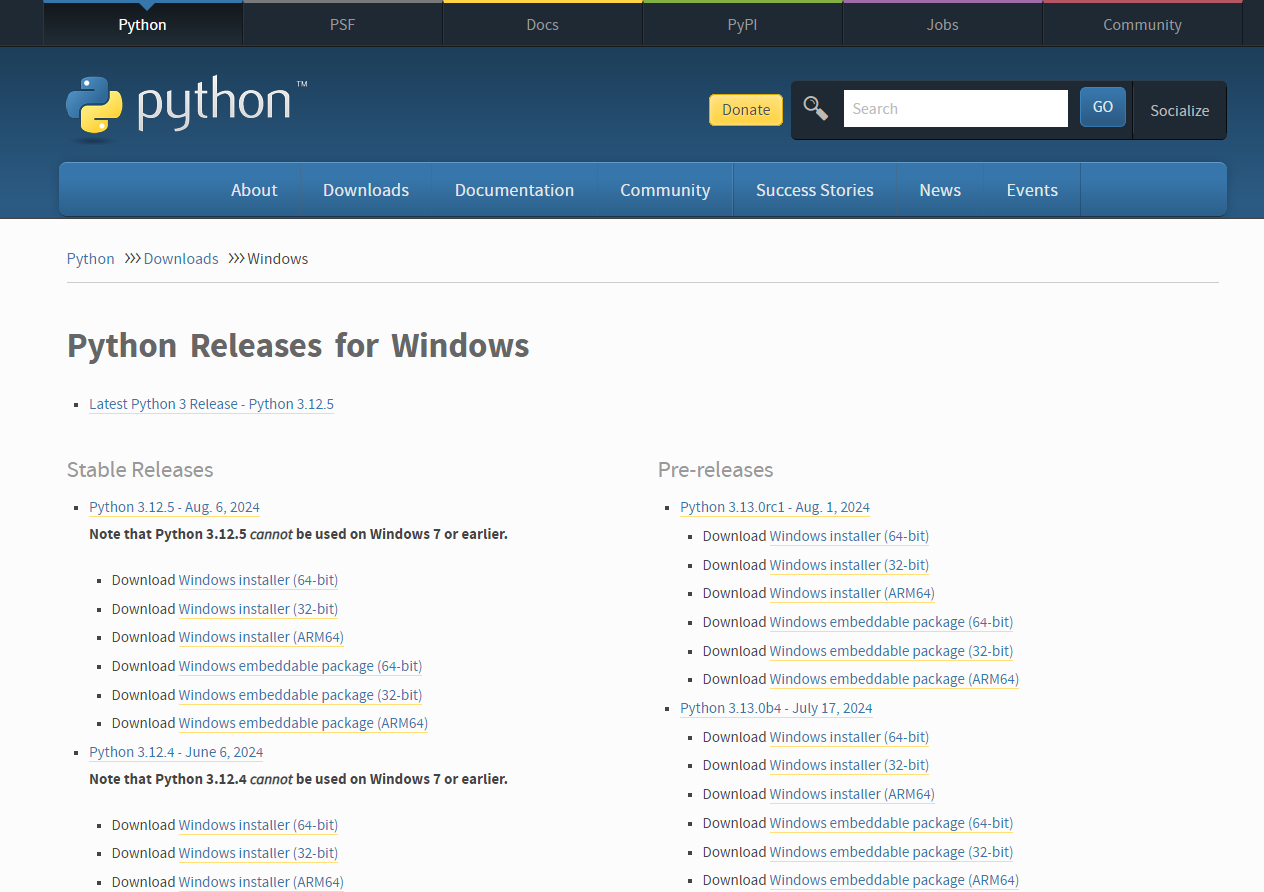Image resolution: width=1264 pixels, height=892 pixels.
Task: Click the Python 3.12.4 Windows 7 note
Action: coord(298,779)
